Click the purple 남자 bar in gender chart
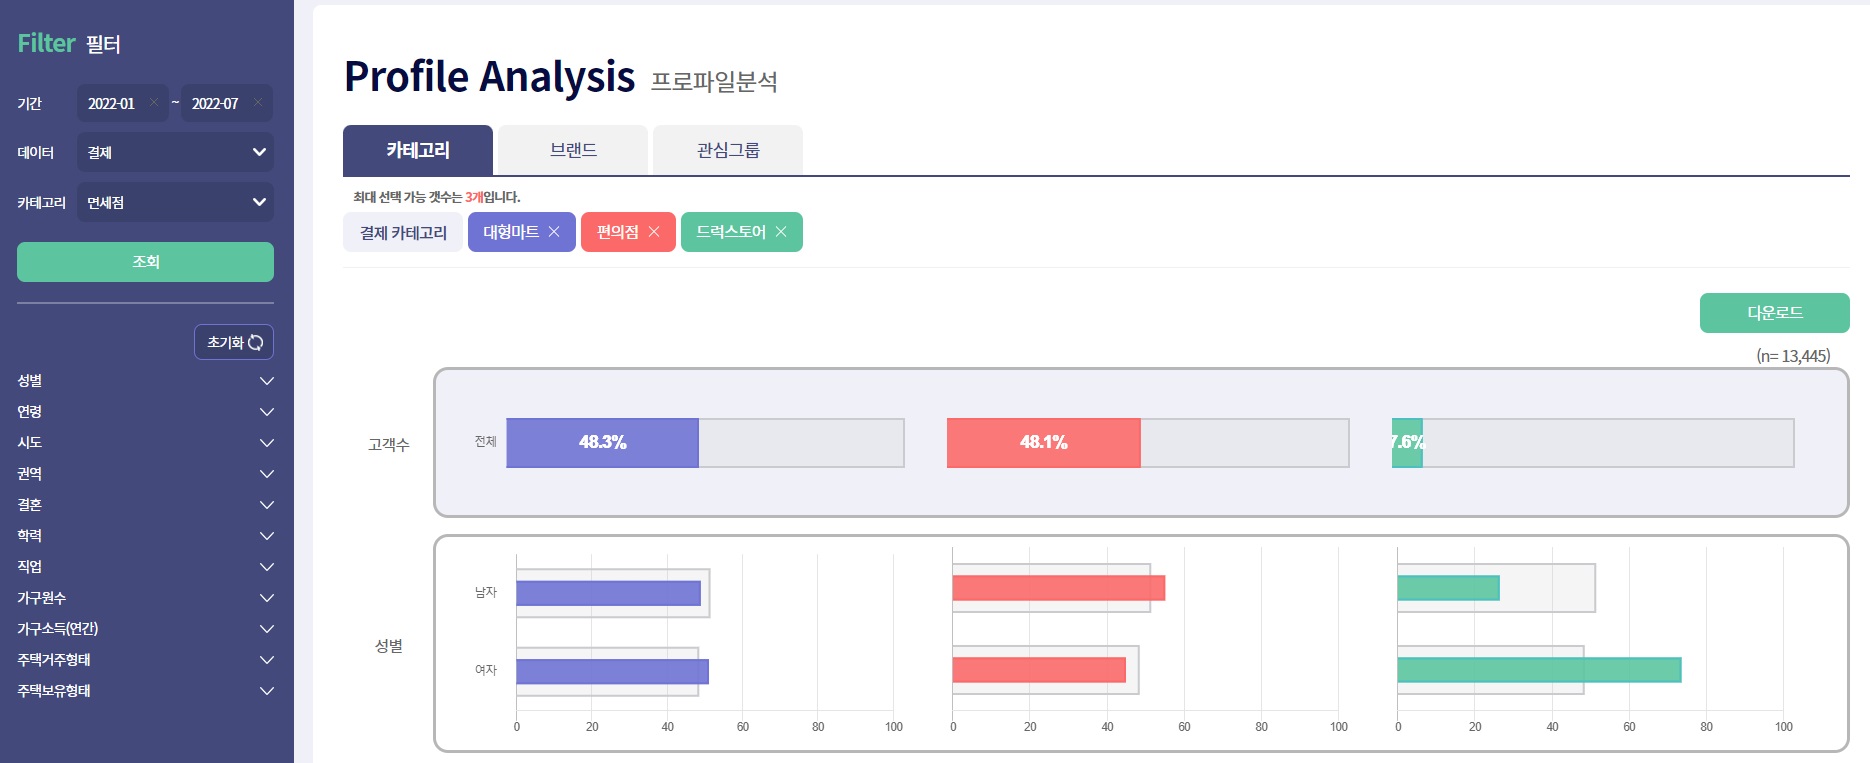 [608, 593]
